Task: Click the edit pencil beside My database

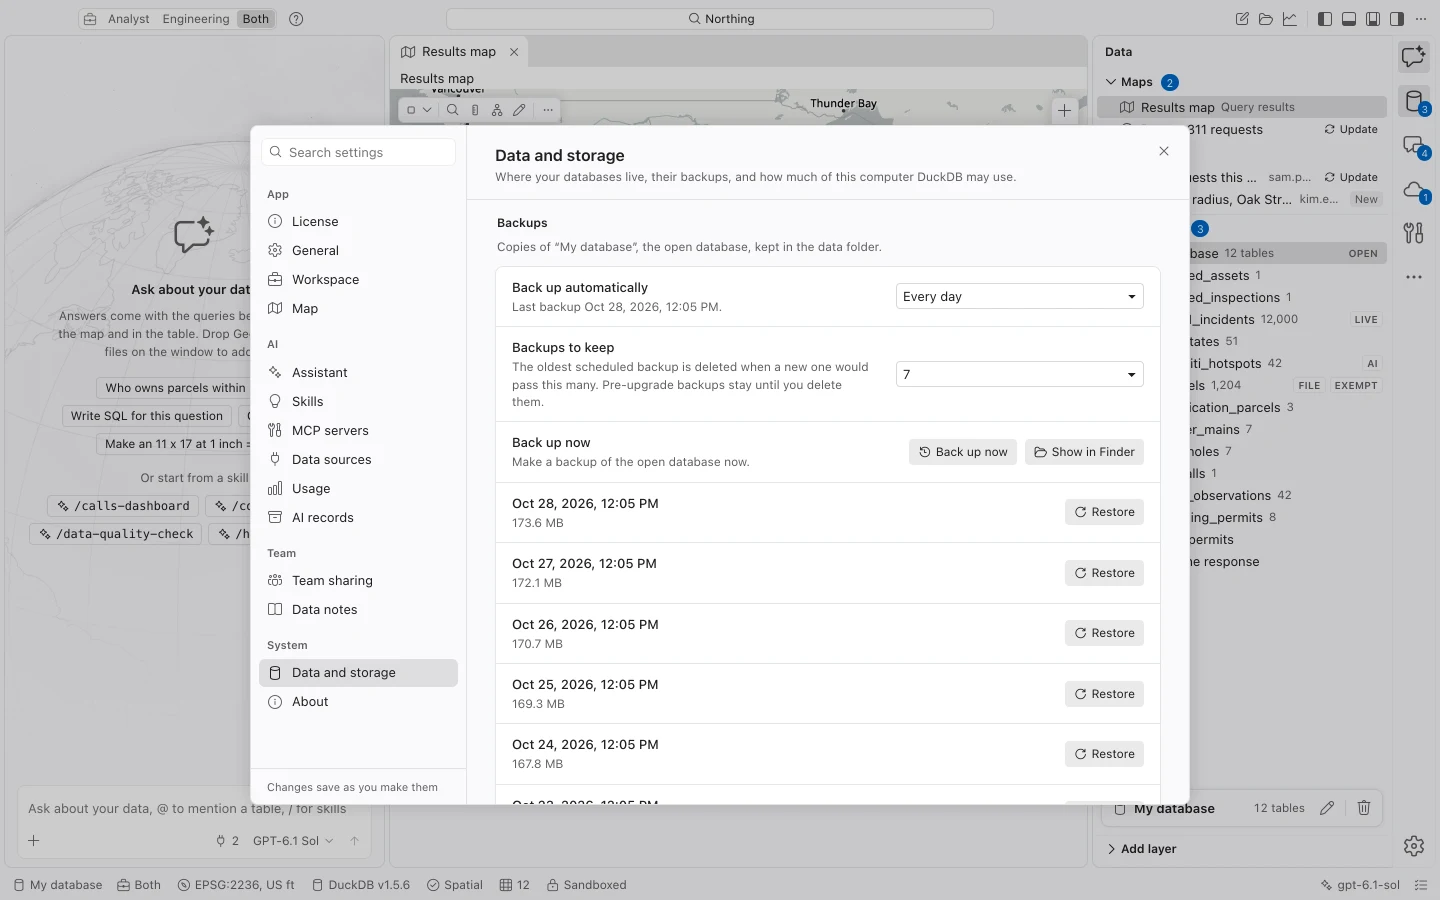Action: click(1327, 808)
